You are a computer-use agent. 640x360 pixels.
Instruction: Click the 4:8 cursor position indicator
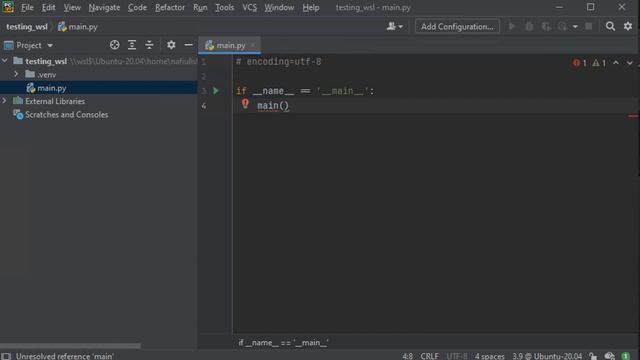(x=407, y=356)
